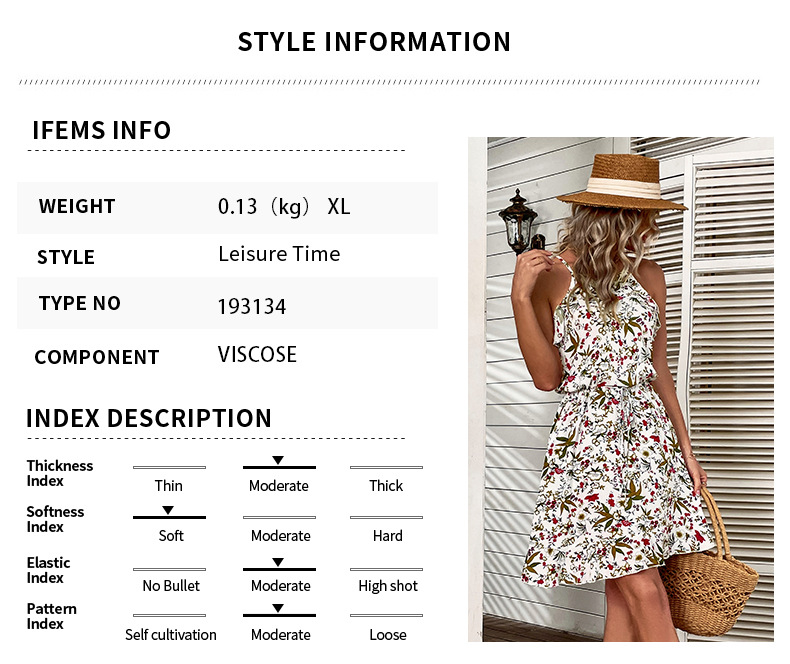Screen dimensions: 790x664
Task: Click Moderate in the Softness Index row
Action: click(x=281, y=536)
